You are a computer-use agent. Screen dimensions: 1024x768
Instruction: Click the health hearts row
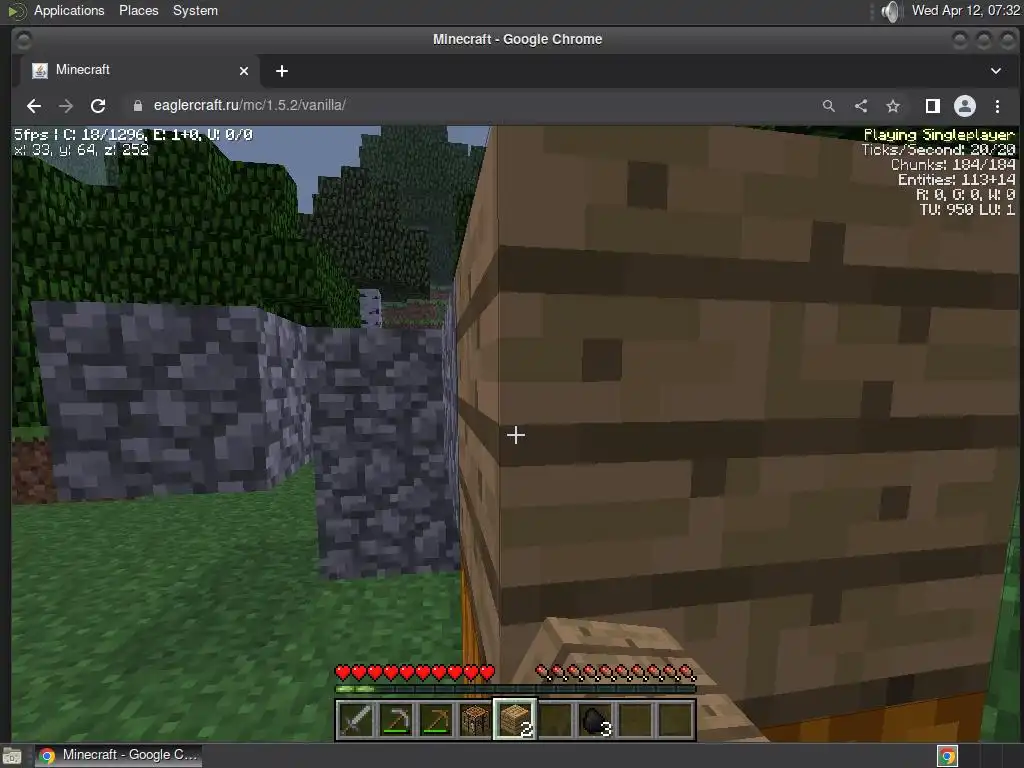tap(415, 673)
